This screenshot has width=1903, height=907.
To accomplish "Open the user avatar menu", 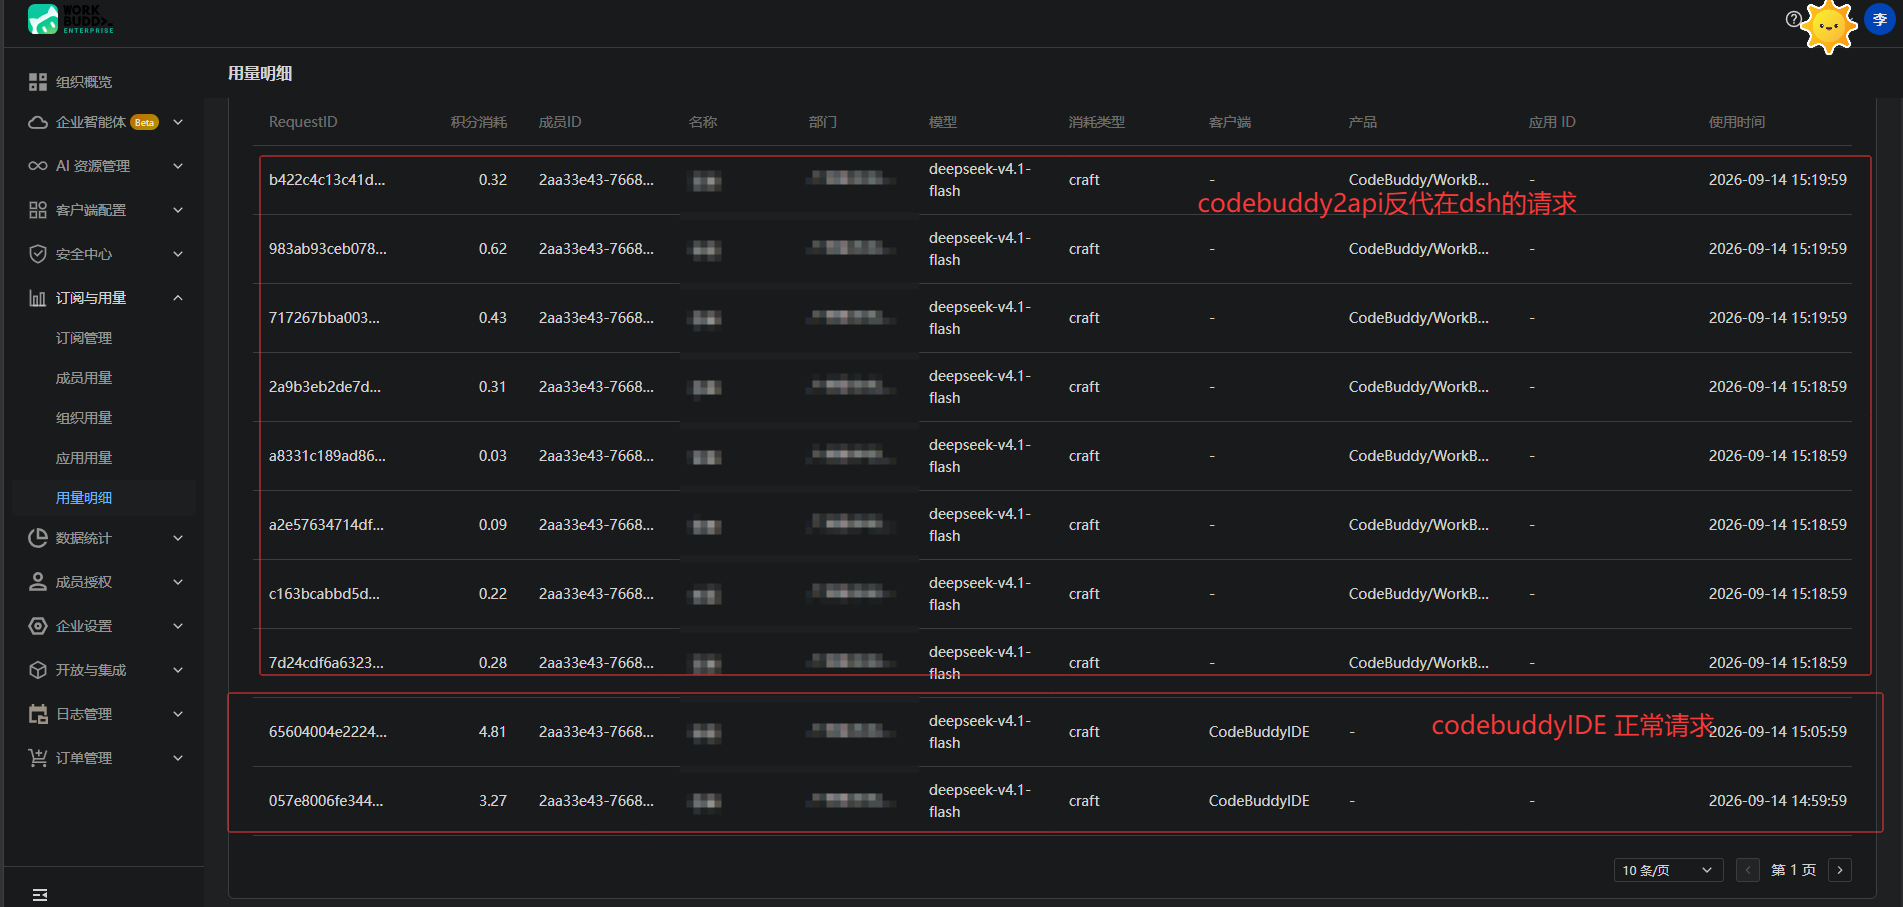I will click(1880, 19).
